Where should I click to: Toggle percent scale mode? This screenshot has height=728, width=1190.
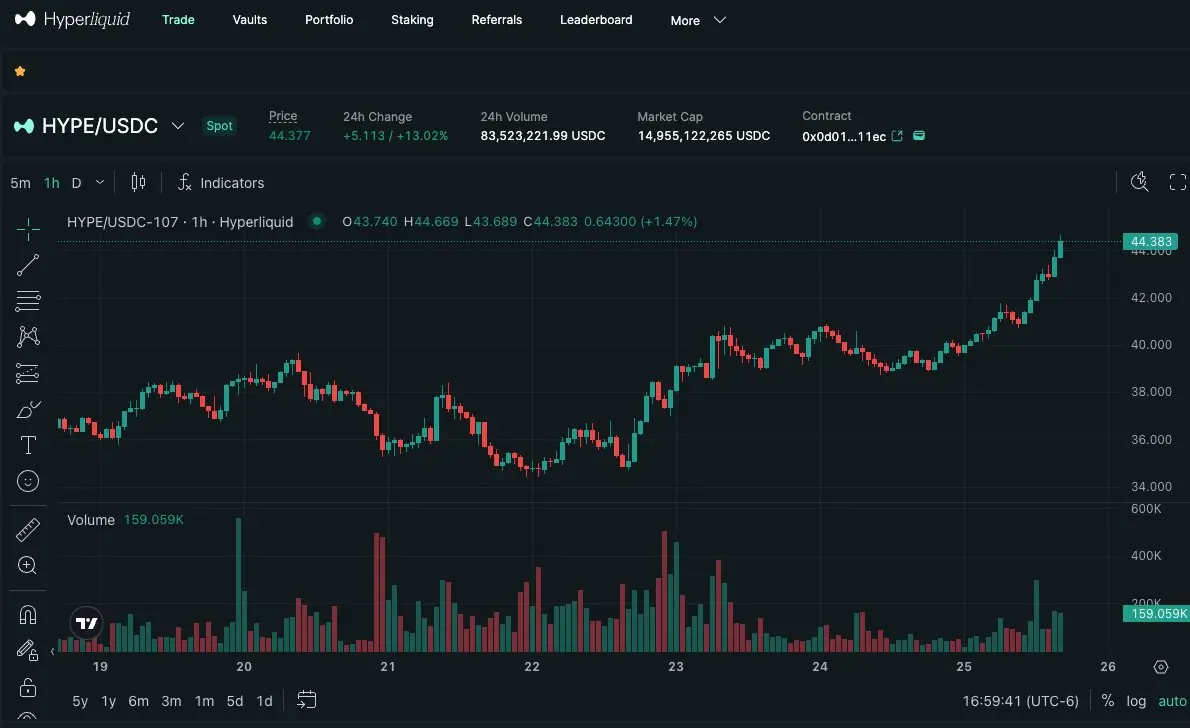click(1108, 701)
